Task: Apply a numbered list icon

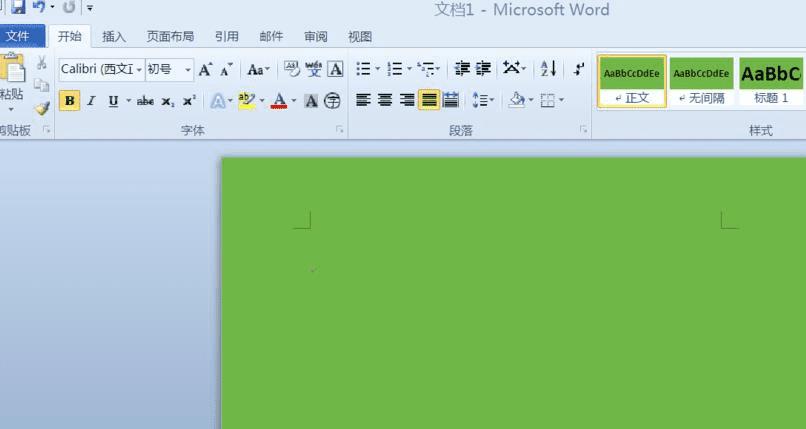Action: 395,69
